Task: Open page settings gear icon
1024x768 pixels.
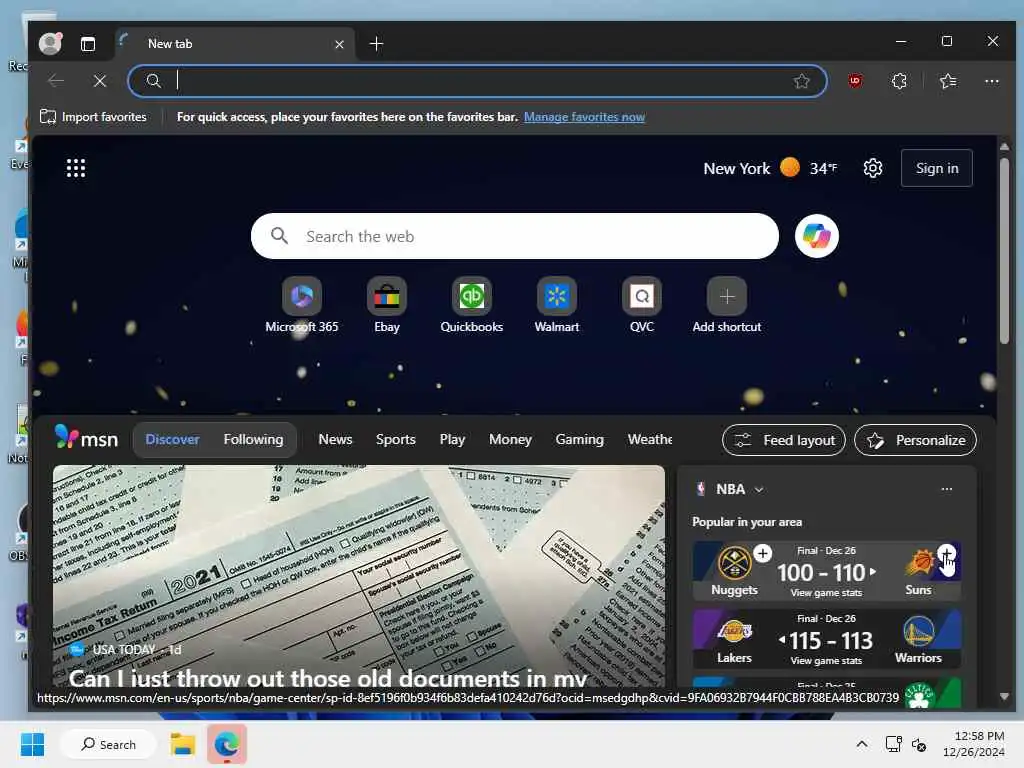Action: pyautogui.click(x=872, y=168)
